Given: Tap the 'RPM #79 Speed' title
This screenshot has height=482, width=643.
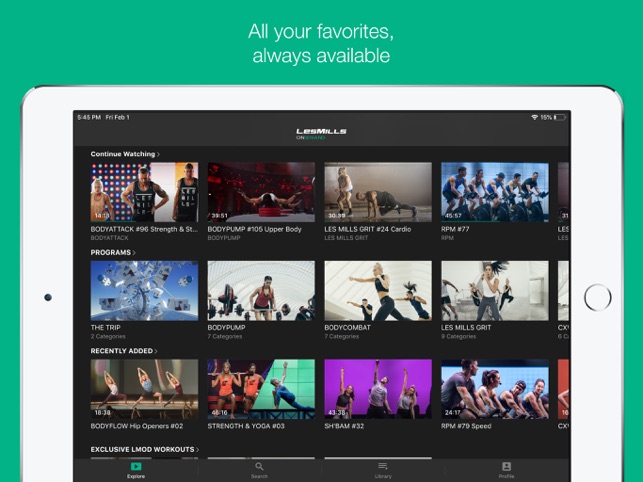Looking at the screenshot, I should (x=466, y=426).
